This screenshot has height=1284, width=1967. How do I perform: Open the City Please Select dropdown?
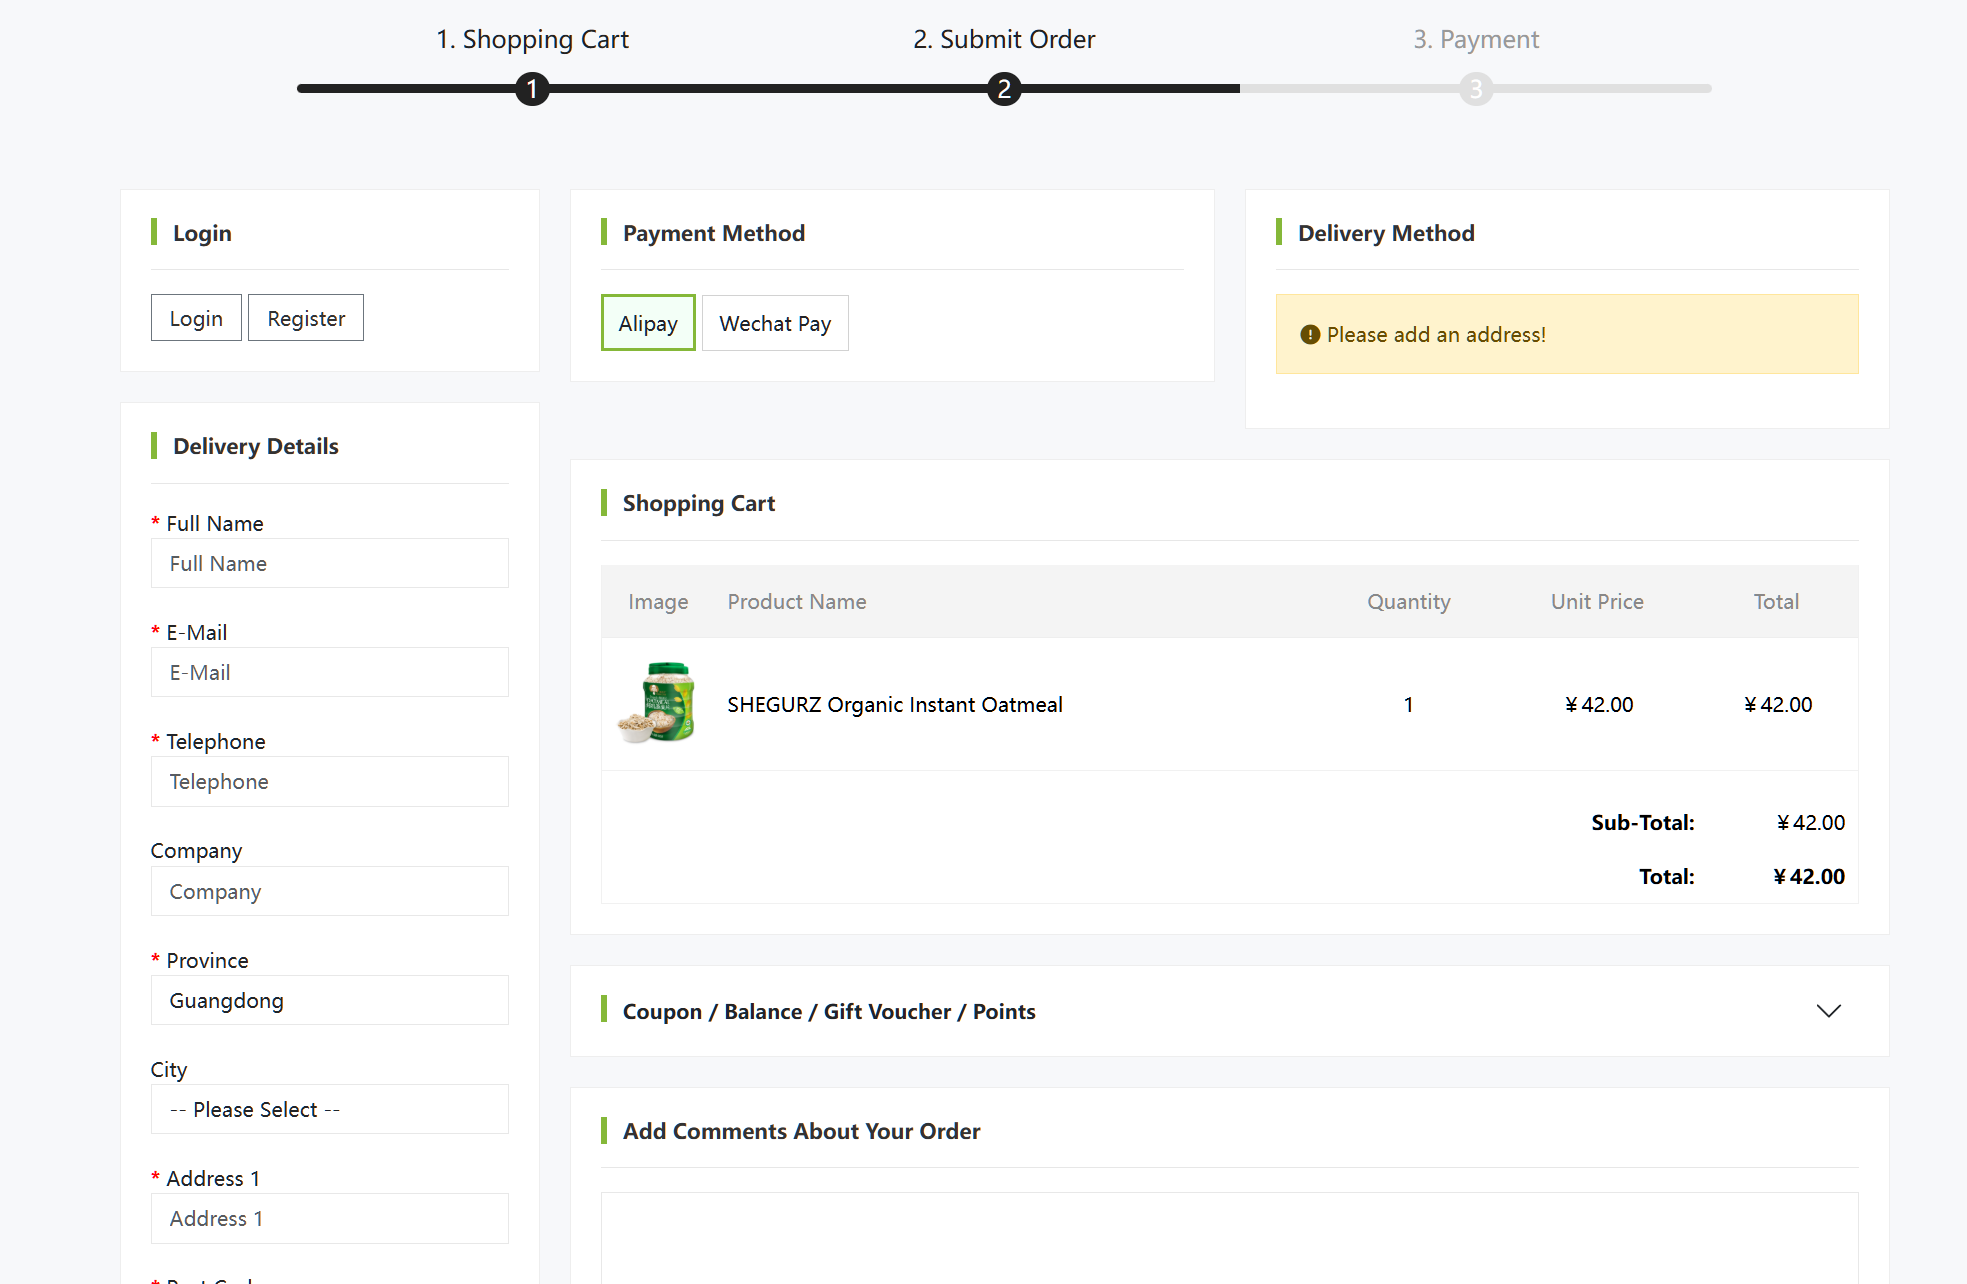coord(329,1109)
